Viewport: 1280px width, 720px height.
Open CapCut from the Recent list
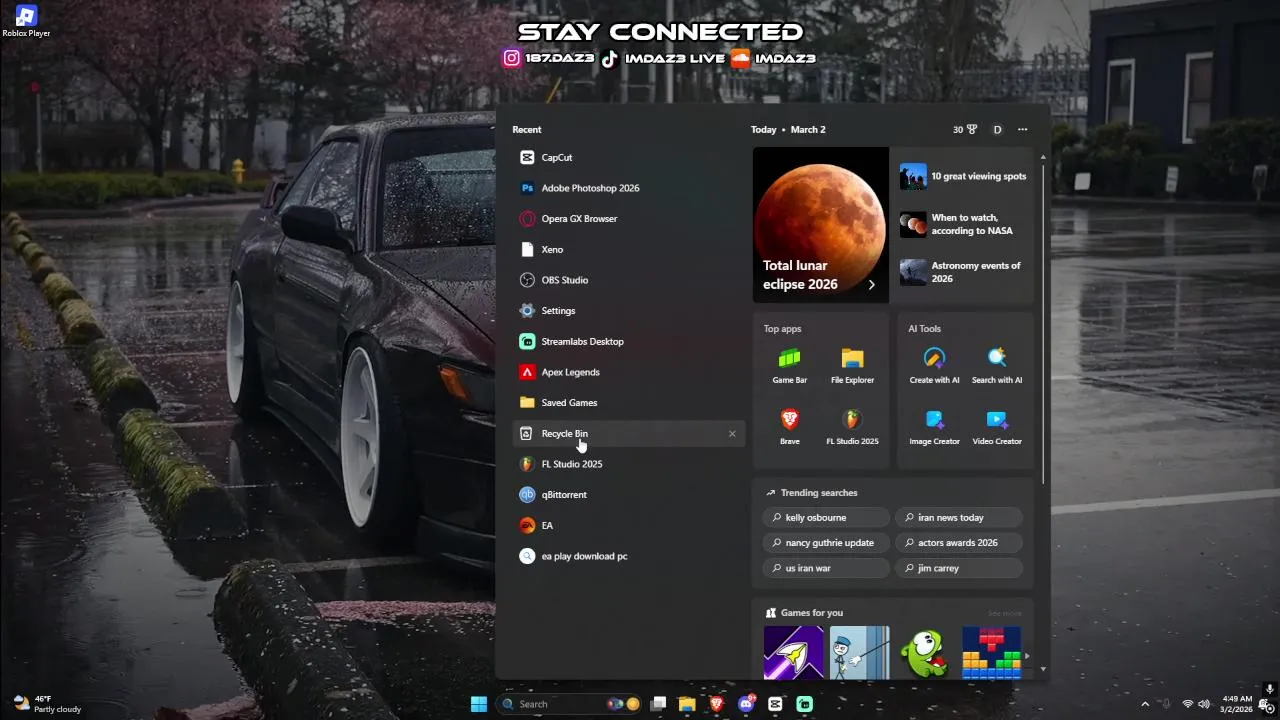point(628,157)
